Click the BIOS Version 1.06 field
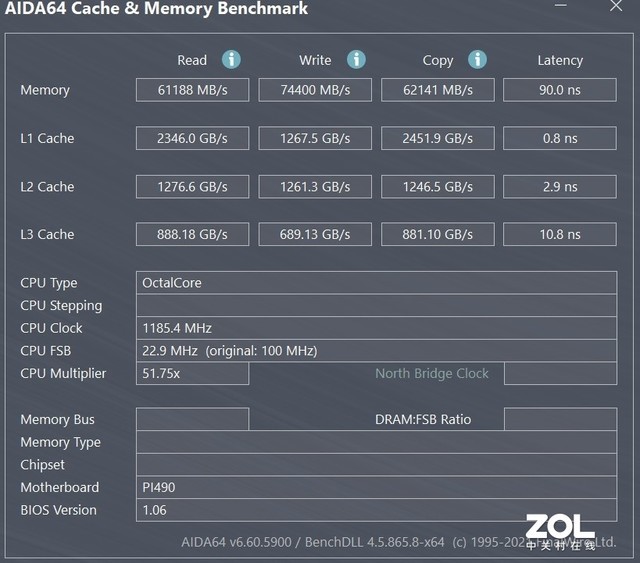 [376, 510]
